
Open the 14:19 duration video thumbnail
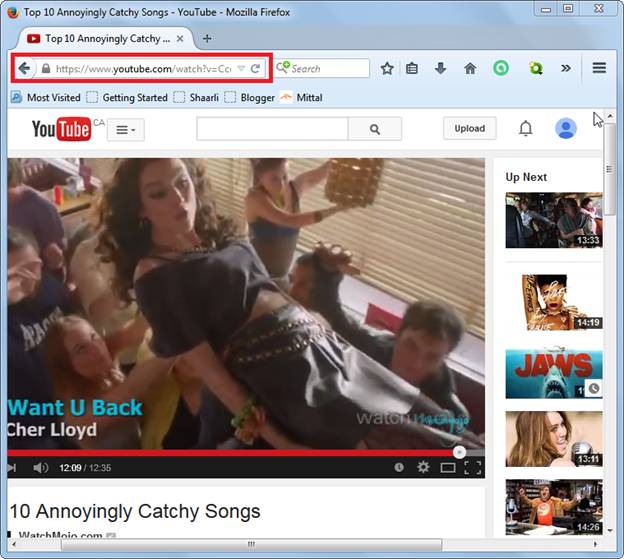coord(554,302)
